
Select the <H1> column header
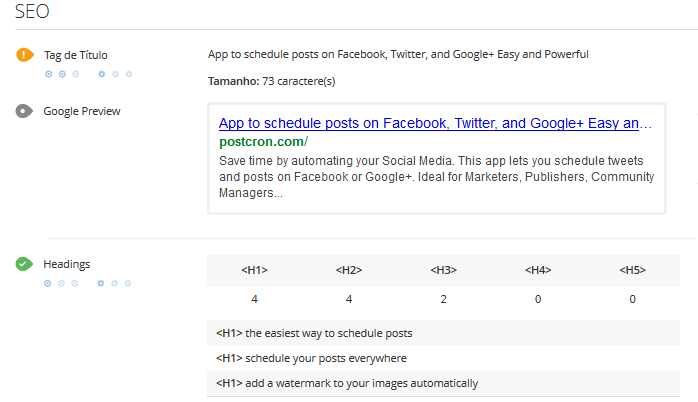254,270
